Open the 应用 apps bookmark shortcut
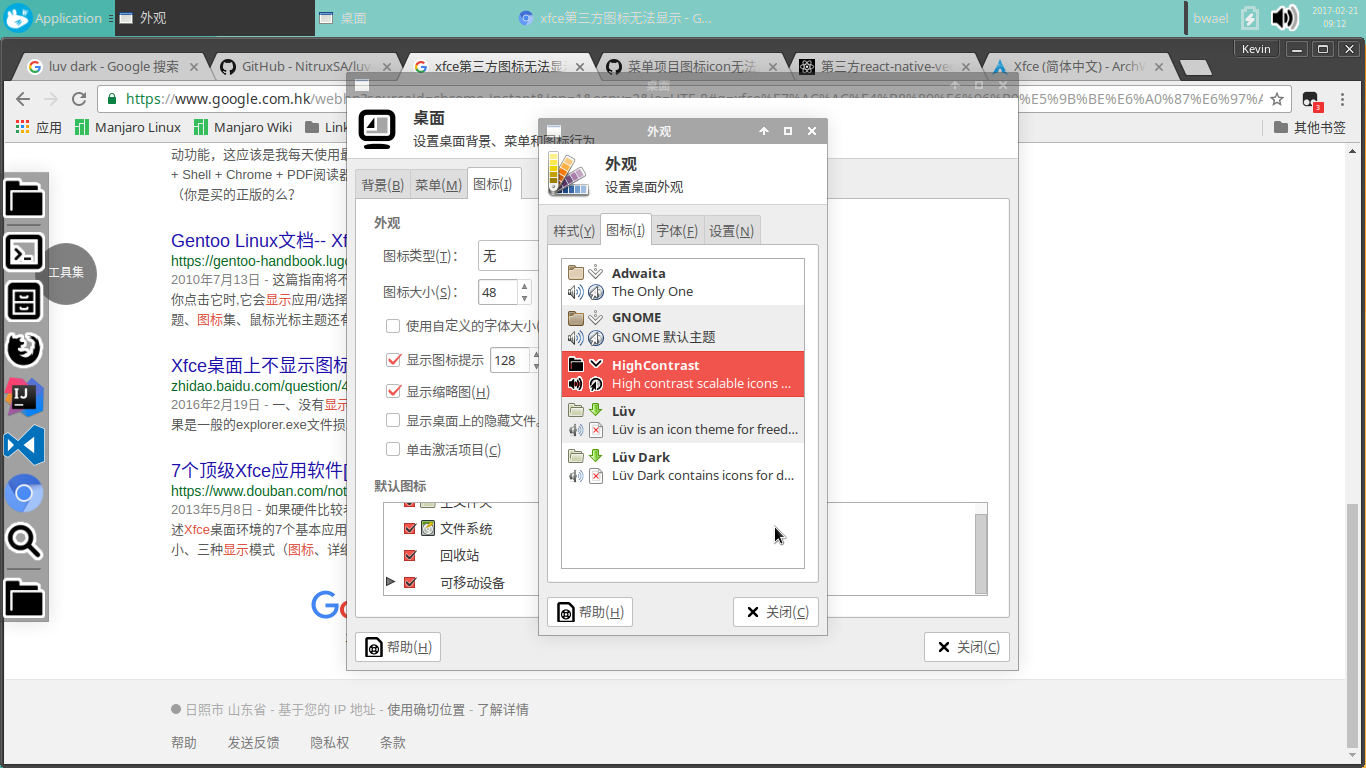Image resolution: width=1366 pixels, height=768 pixels. click(x=39, y=127)
